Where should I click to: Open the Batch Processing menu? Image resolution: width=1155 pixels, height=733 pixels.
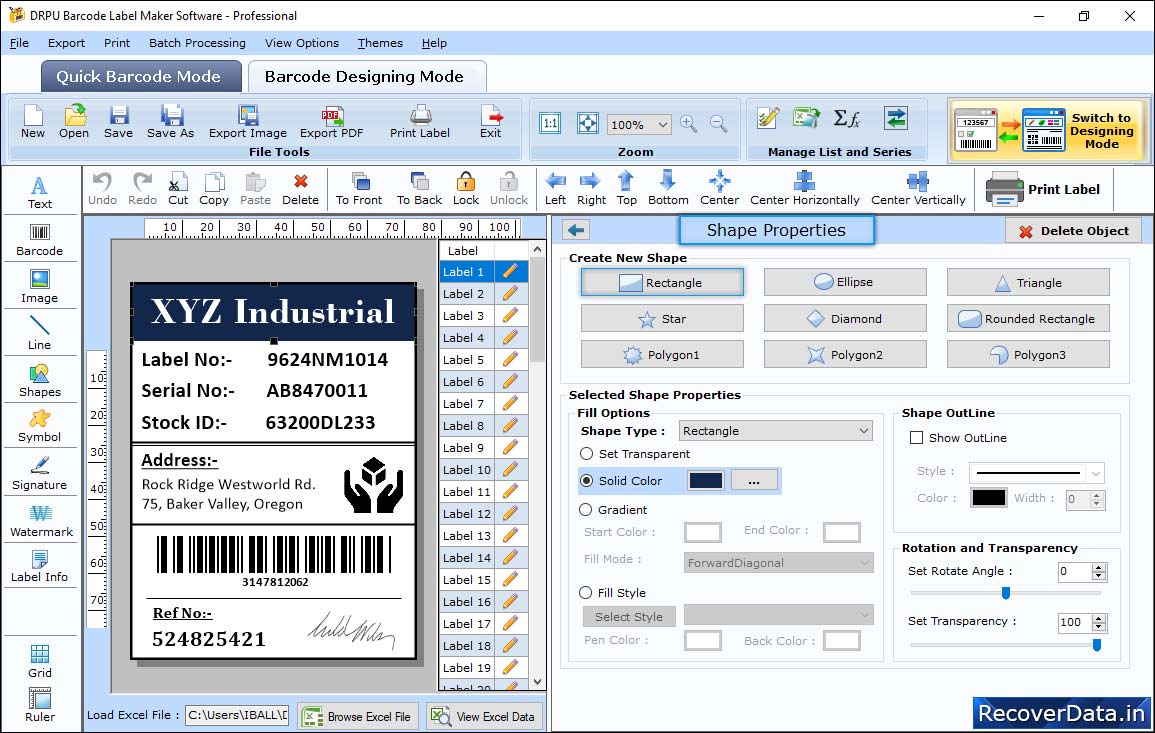point(197,43)
